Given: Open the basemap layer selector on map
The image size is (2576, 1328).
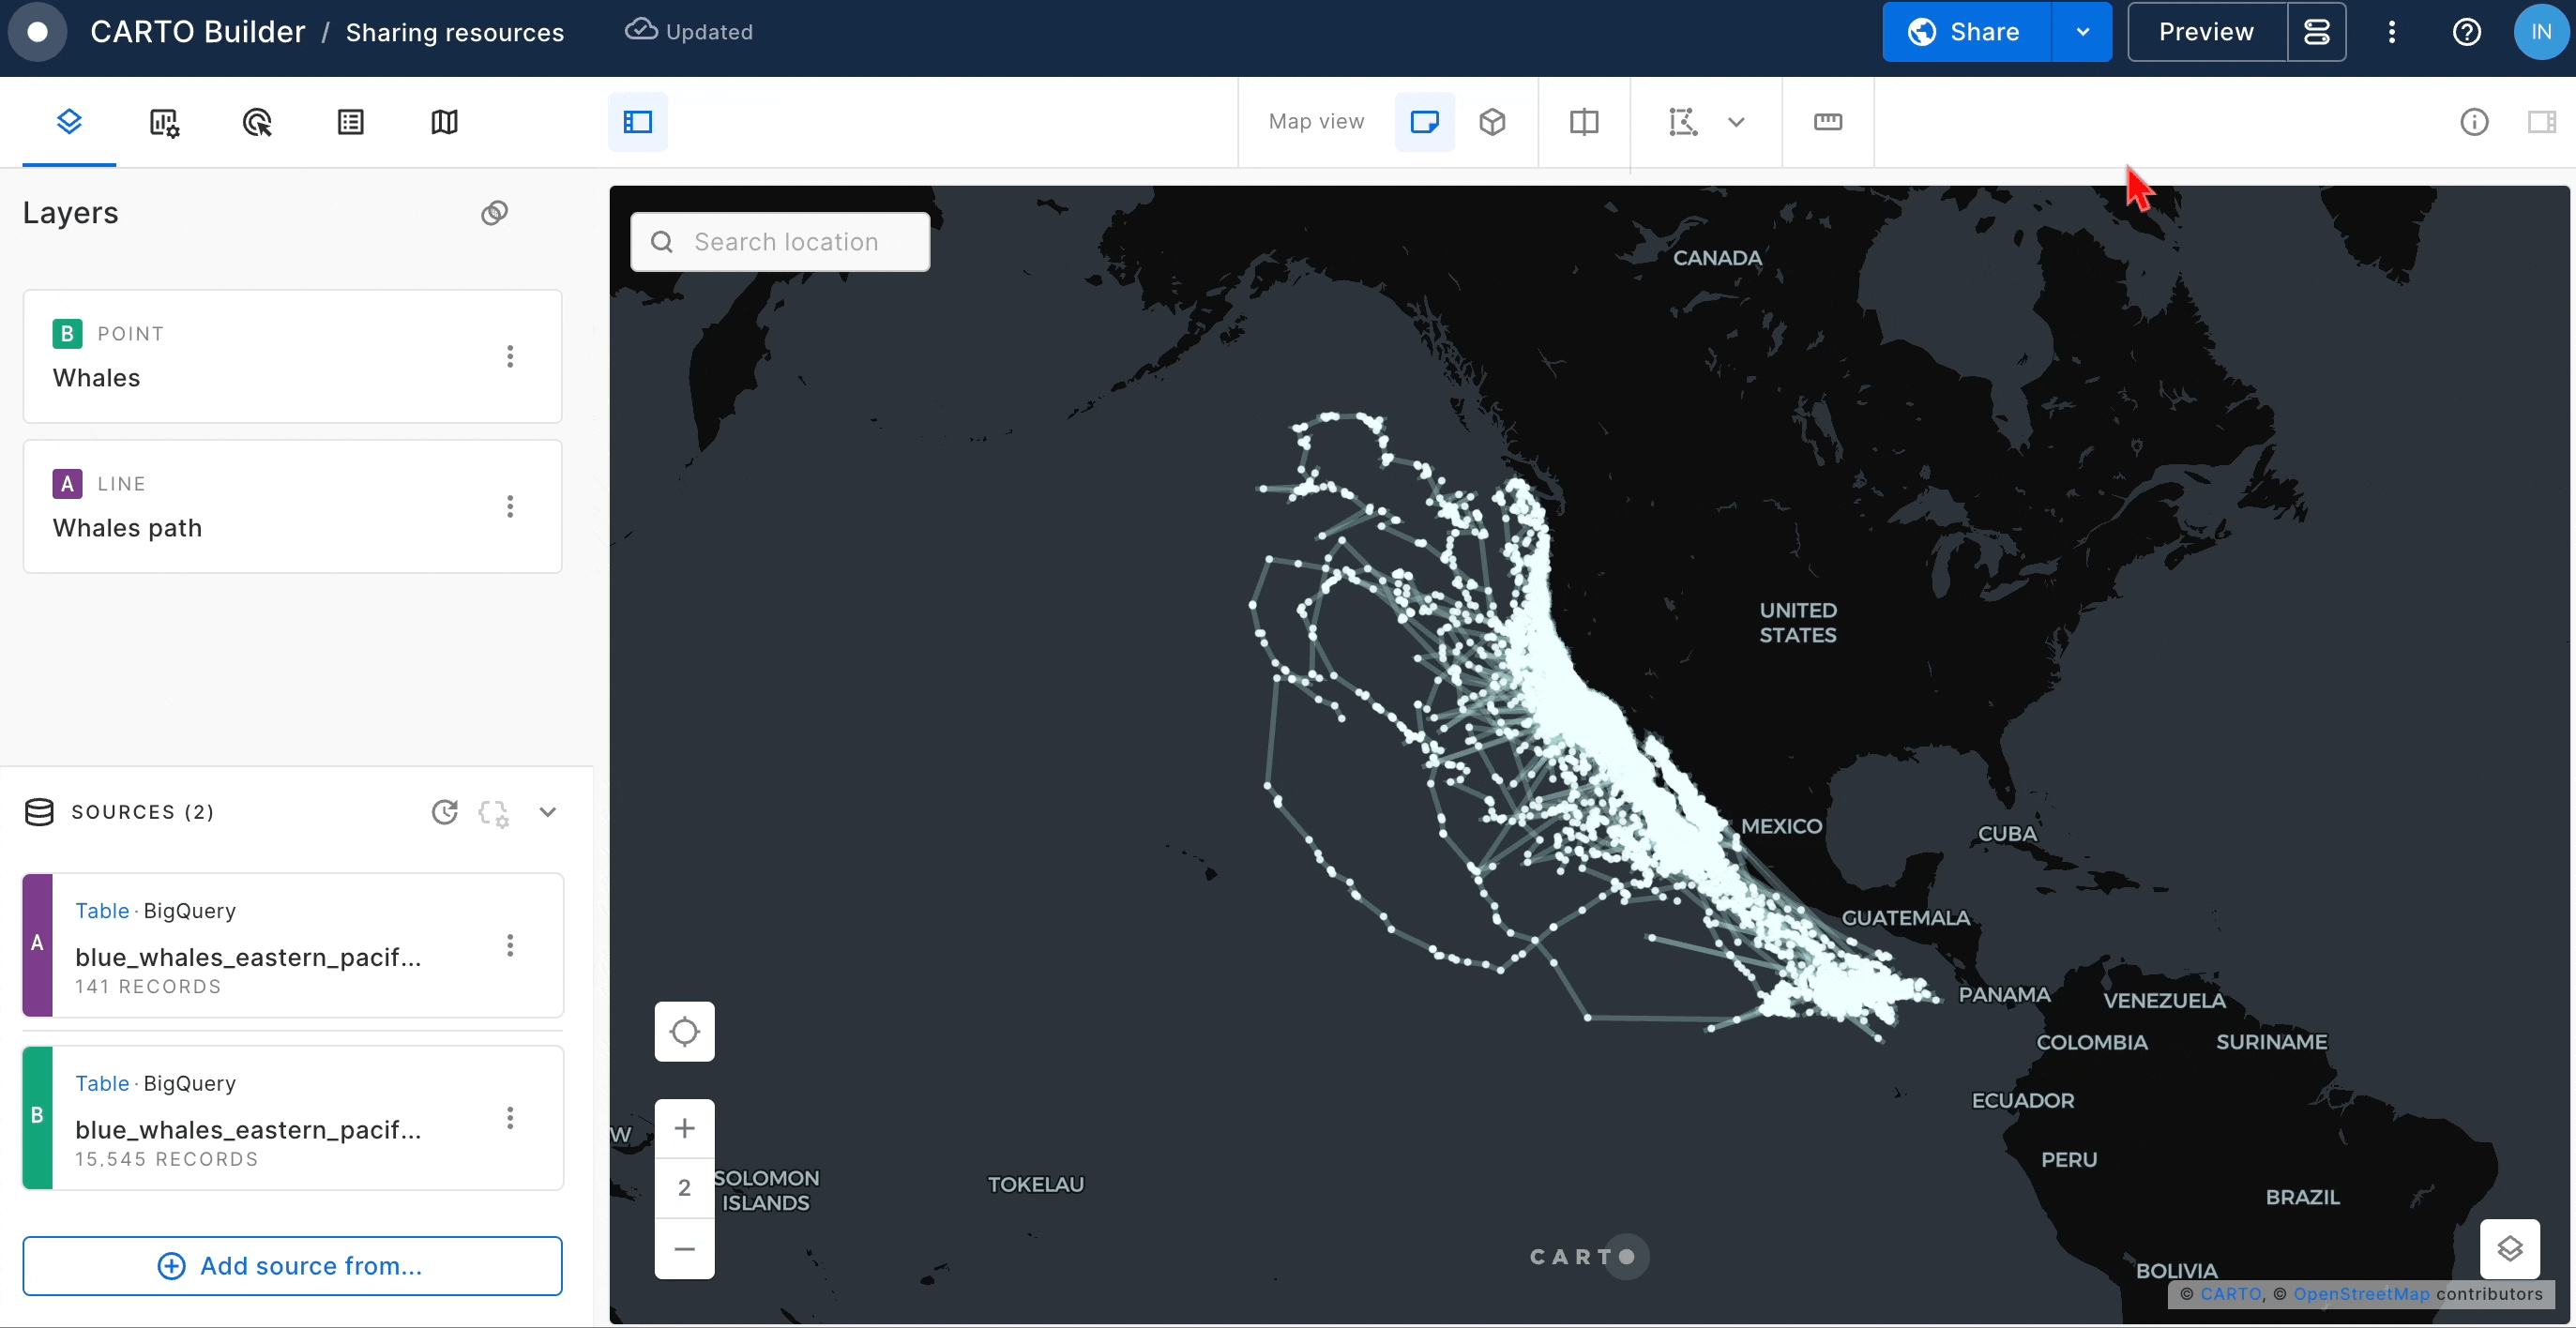Looking at the screenshot, I should [2509, 1248].
